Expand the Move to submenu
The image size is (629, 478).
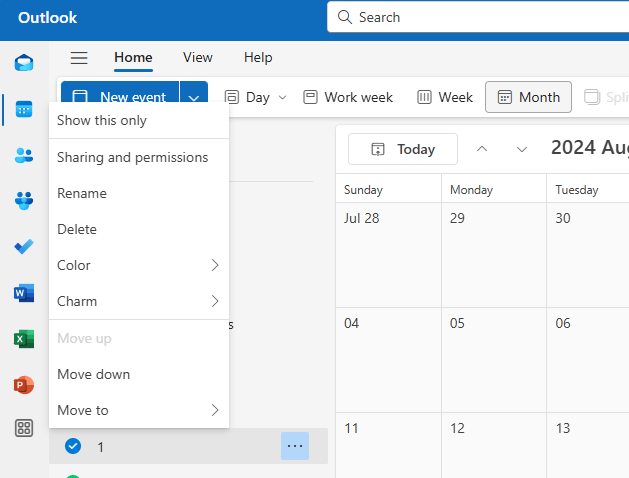pos(138,410)
